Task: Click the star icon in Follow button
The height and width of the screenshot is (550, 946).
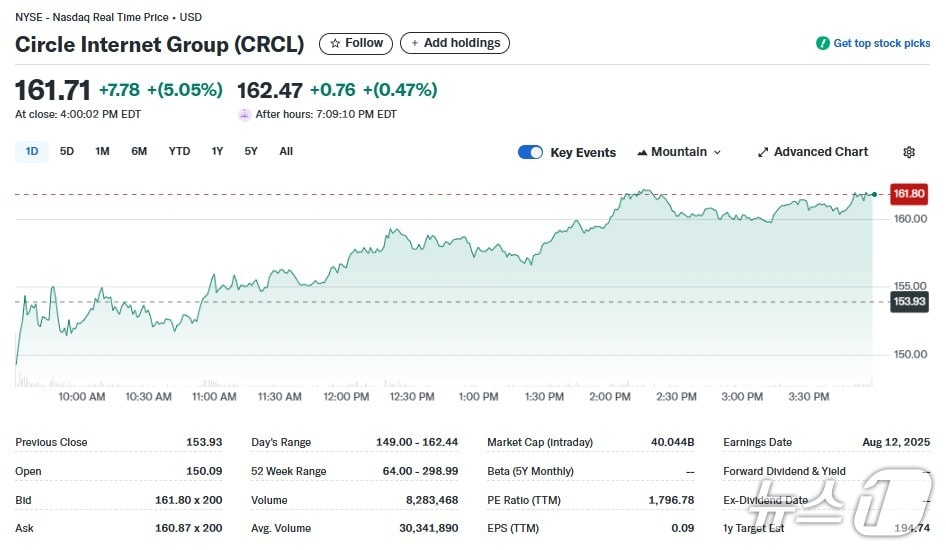Action: pos(335,43)
